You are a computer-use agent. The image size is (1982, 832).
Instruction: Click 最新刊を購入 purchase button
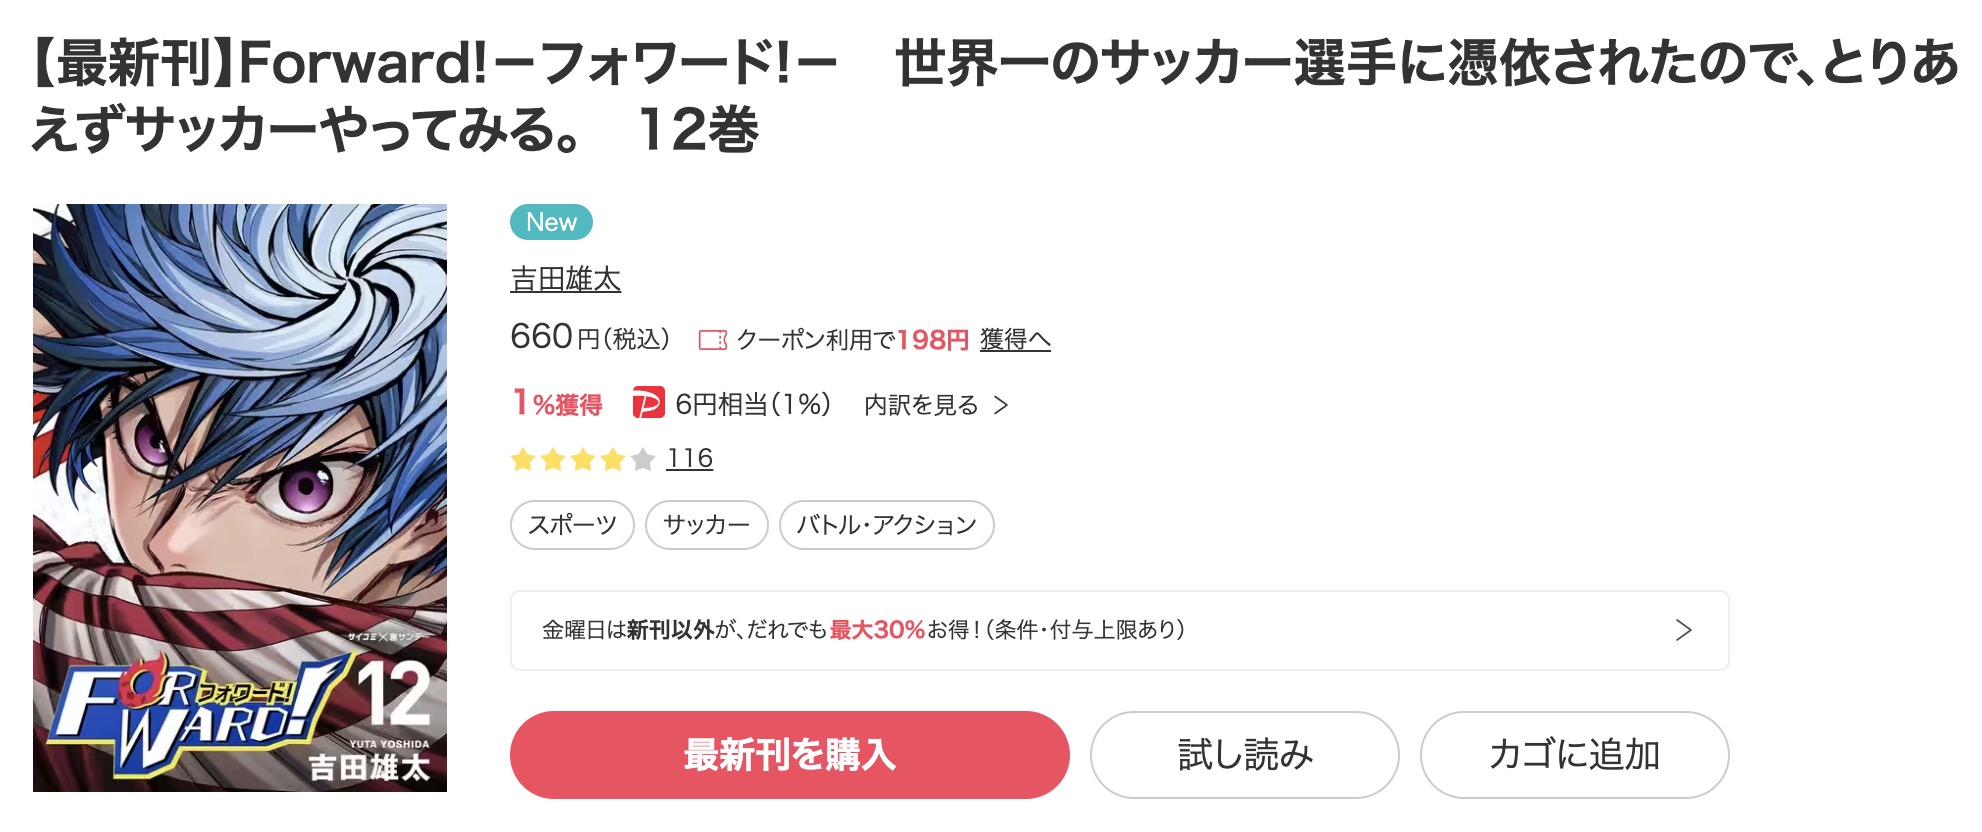789,755
